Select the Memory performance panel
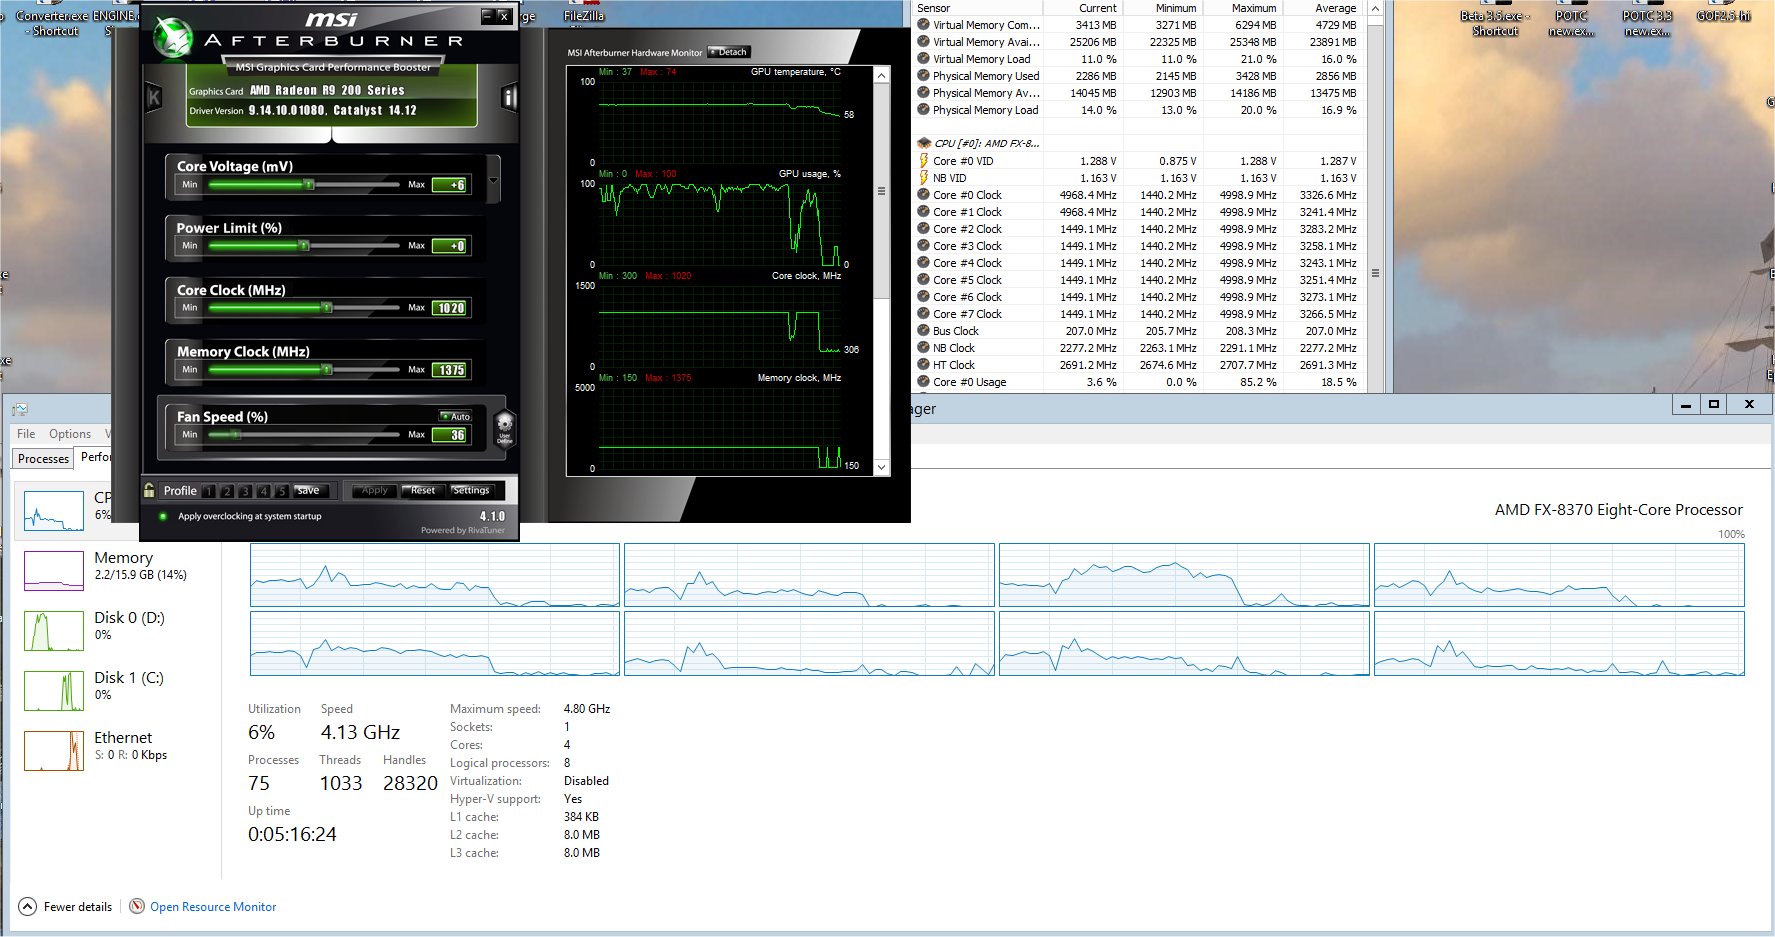Screen dimensions: 1775x937 (x=116, y=570)
